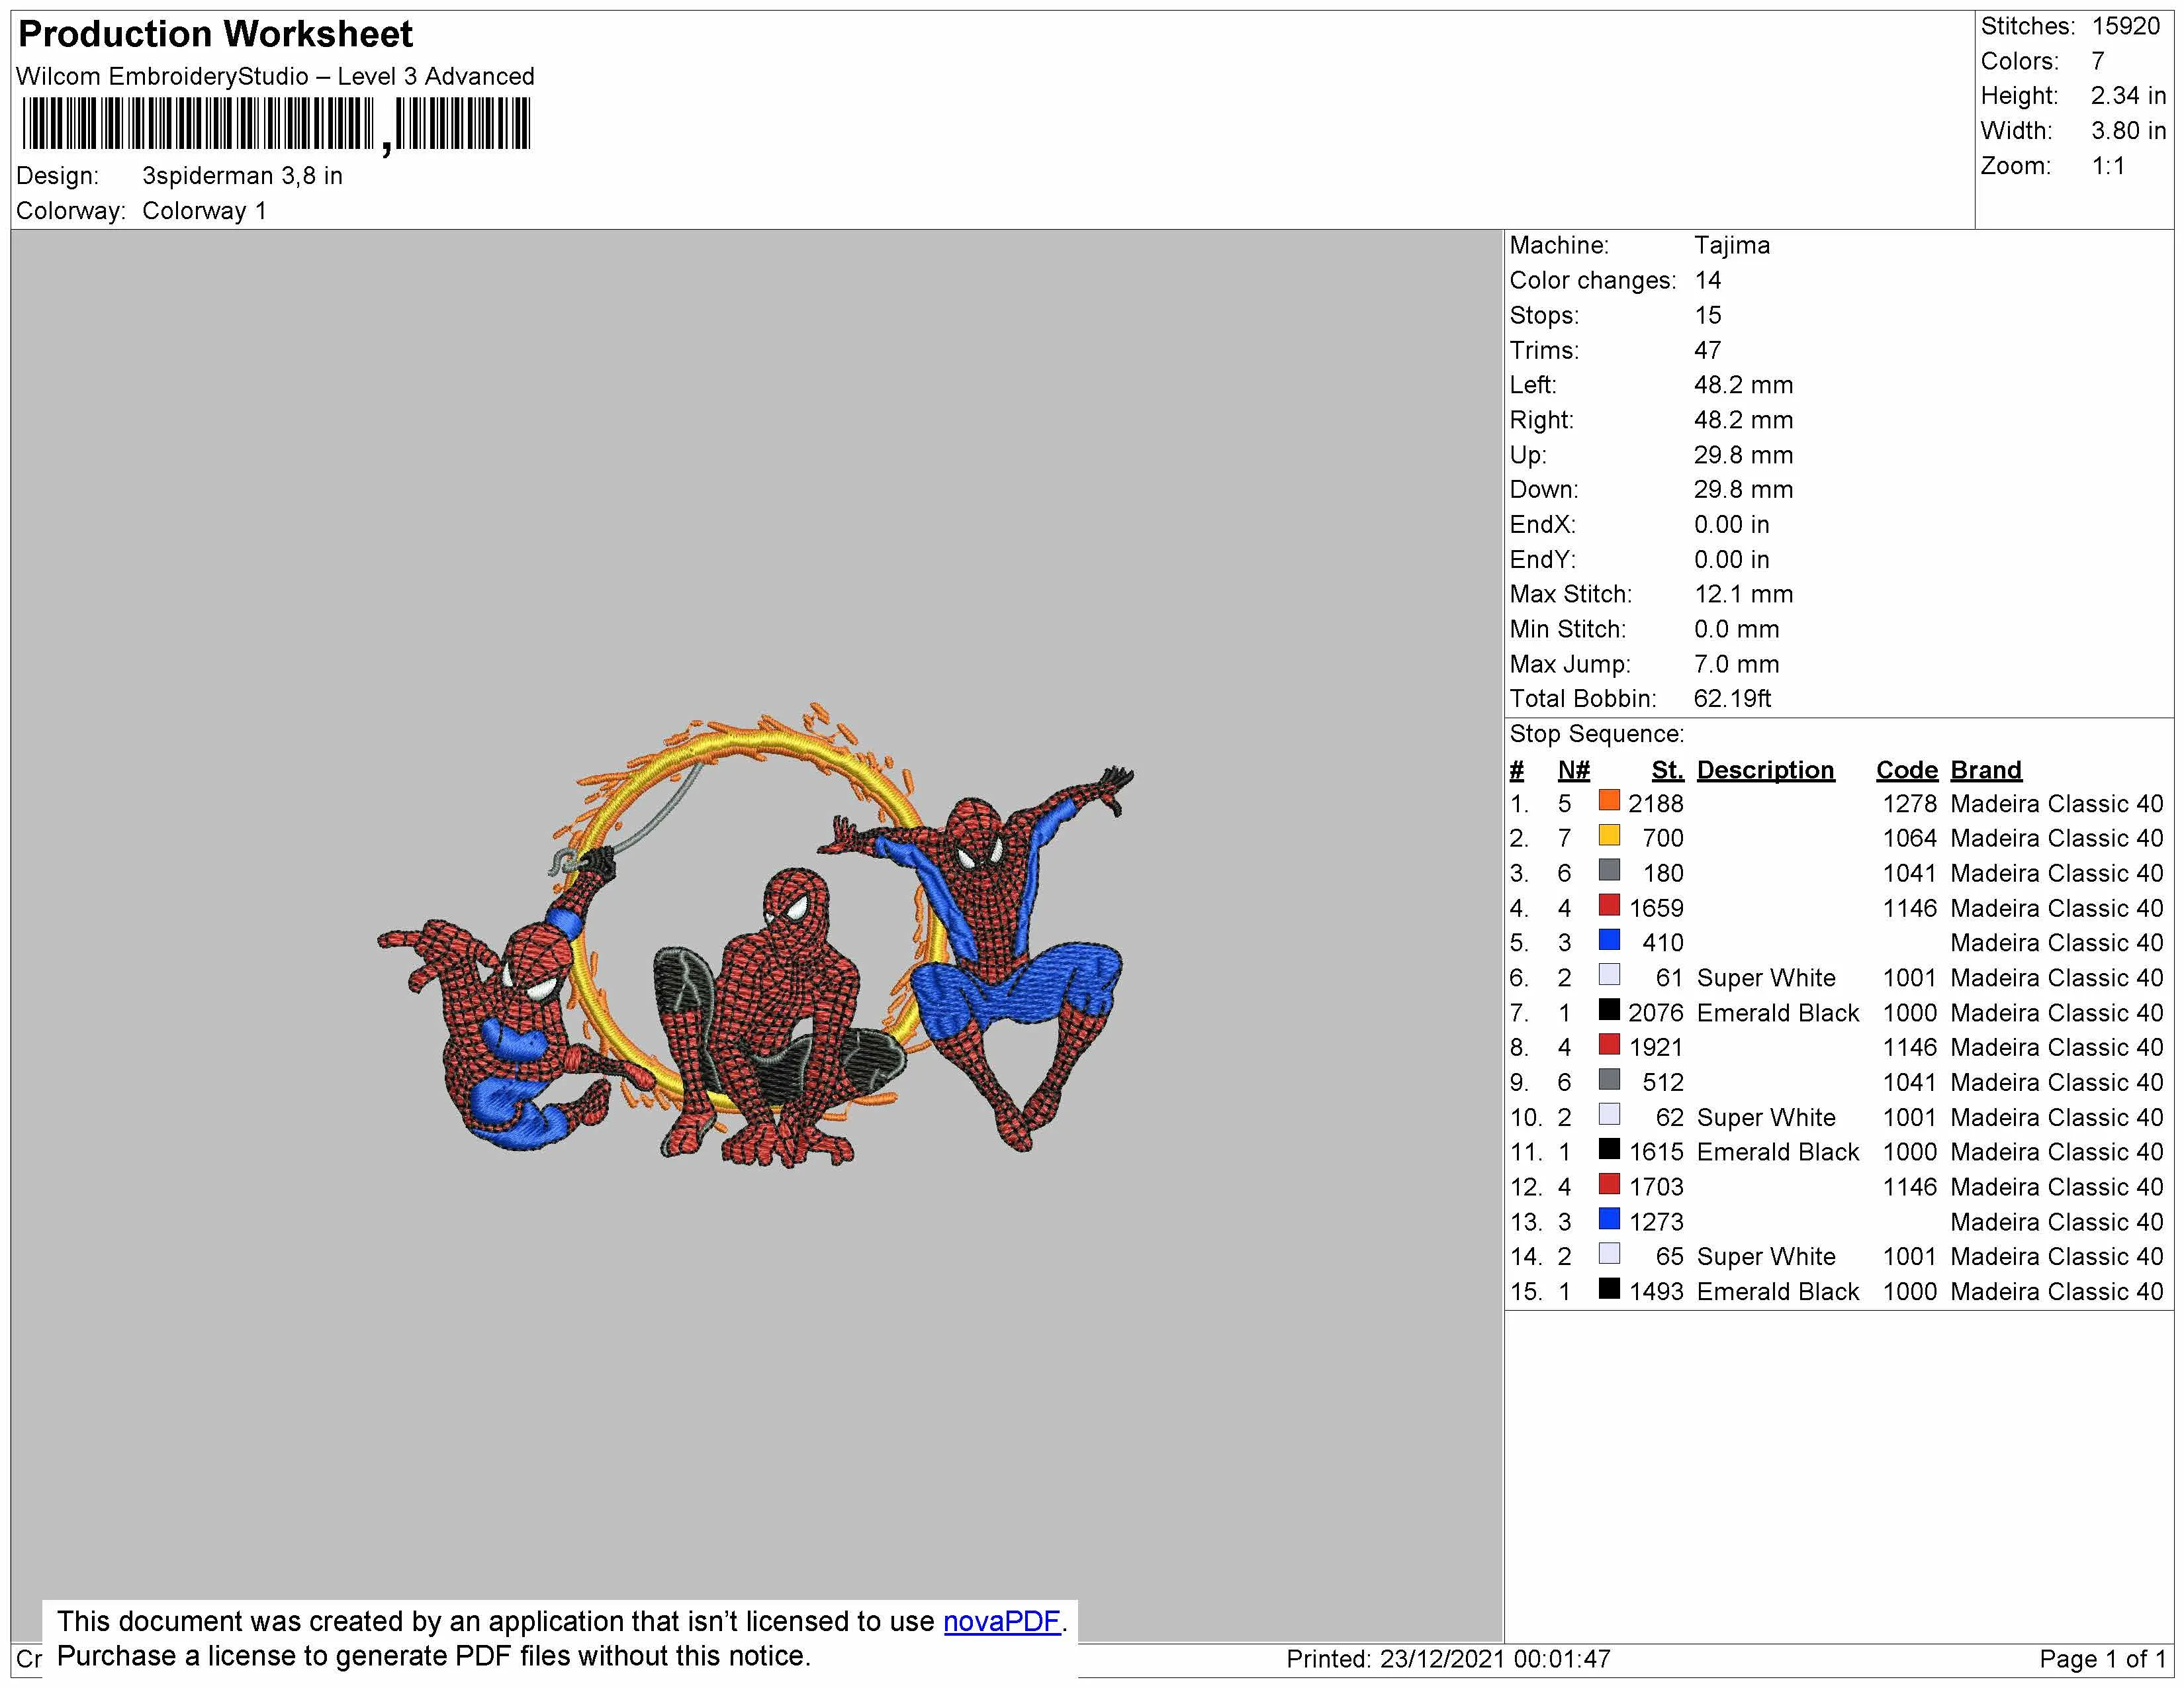Select Super White in stop row 10

click(1766, 1118)
